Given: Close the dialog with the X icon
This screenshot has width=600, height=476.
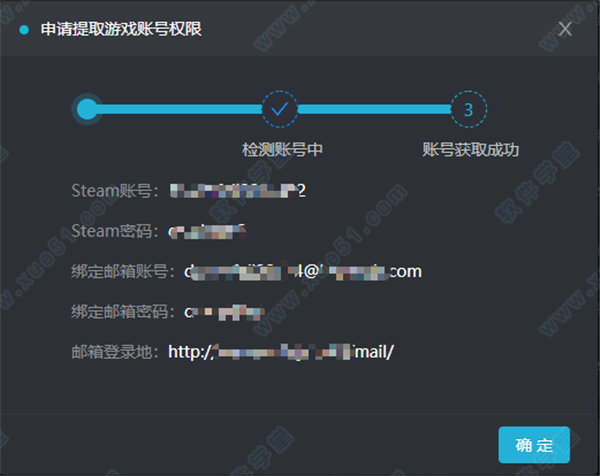Looking at the screenshot, I should tap(565, 29).
